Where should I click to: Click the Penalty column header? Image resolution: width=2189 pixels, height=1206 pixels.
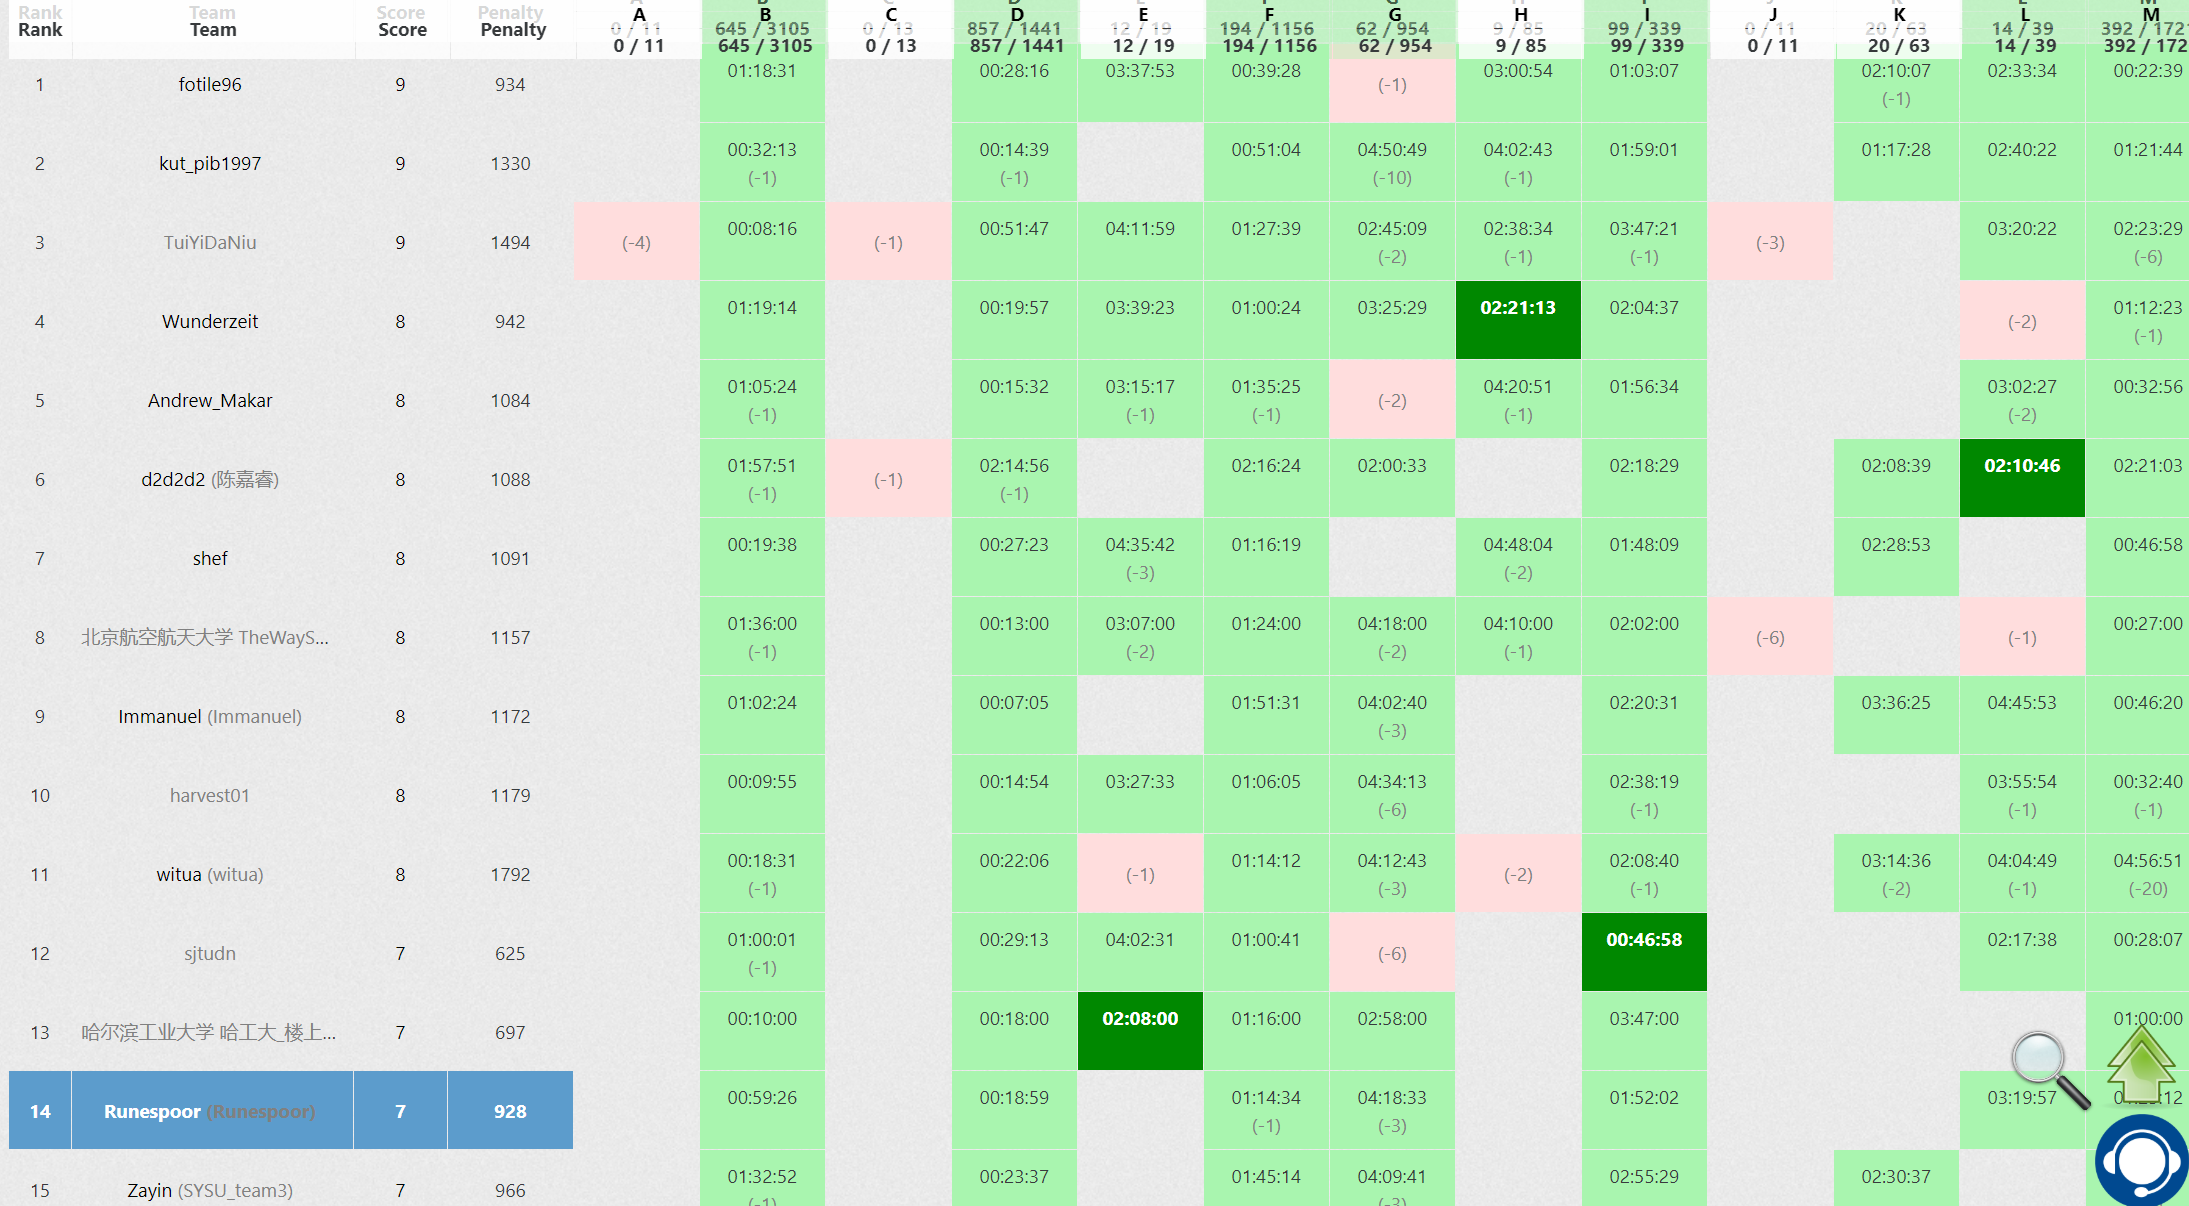[x=512, y=30]
